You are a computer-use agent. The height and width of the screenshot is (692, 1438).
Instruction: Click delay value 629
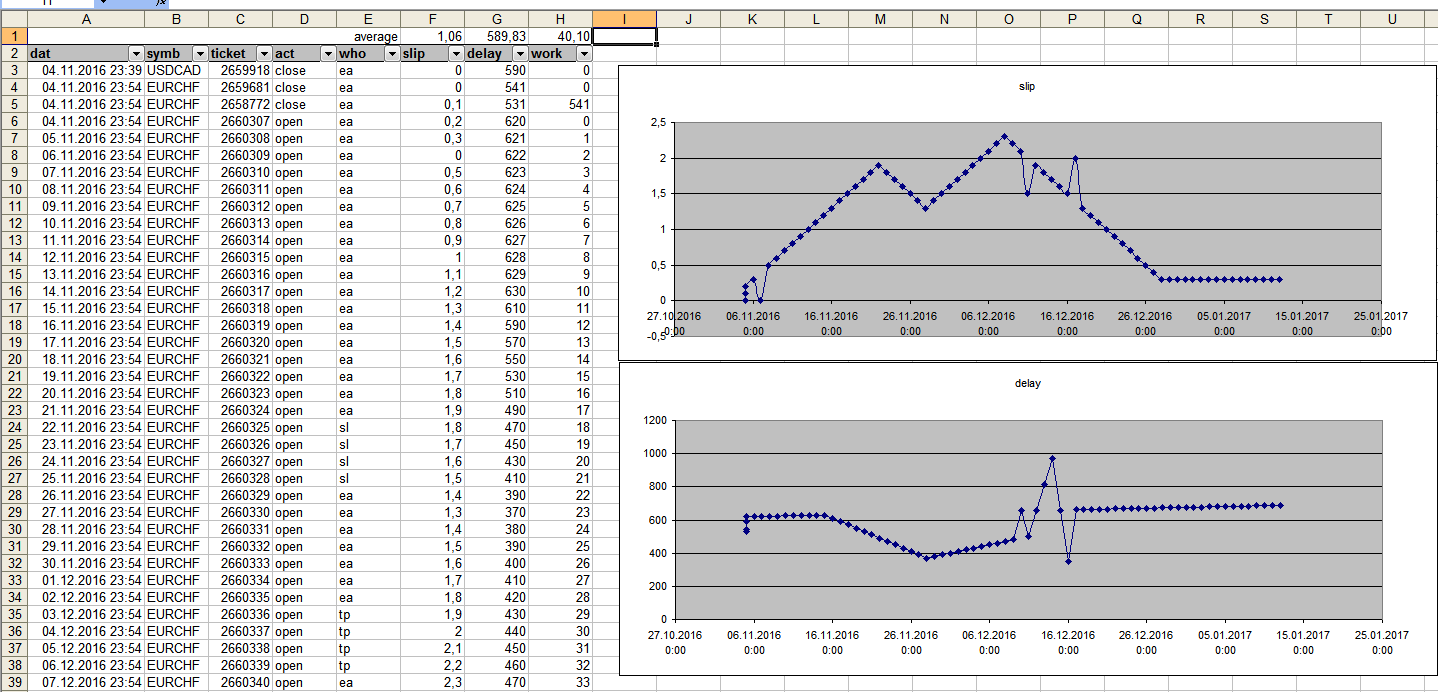click(496, 274)
